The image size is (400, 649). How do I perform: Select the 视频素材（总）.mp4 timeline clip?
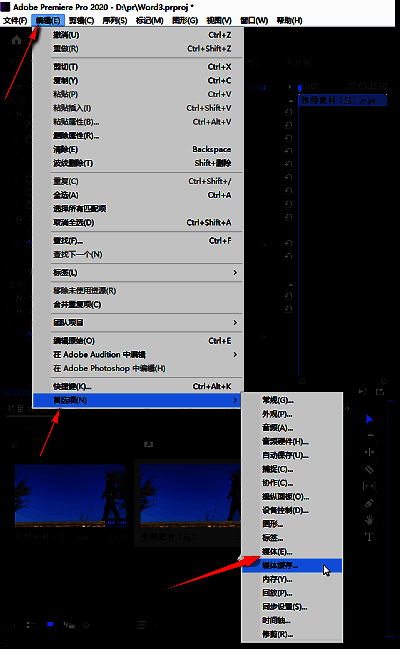point(342,100)
